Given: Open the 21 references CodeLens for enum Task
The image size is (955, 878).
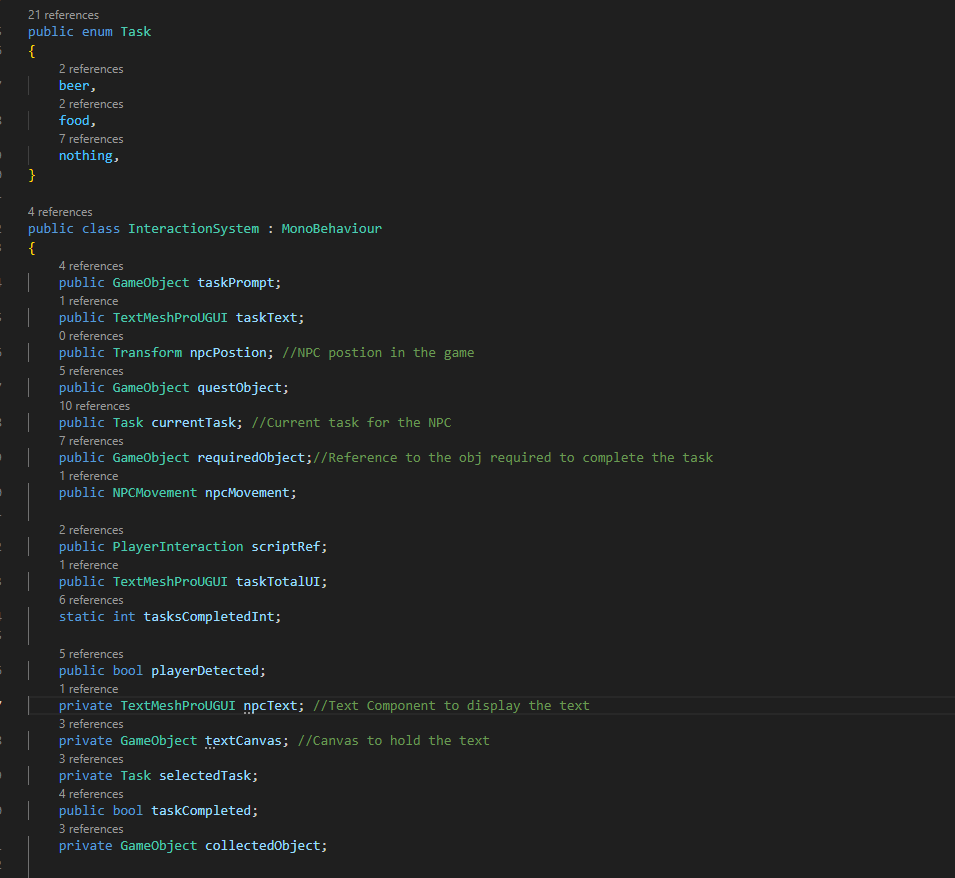Looking at the screenshot, I should tap(63, 15).
